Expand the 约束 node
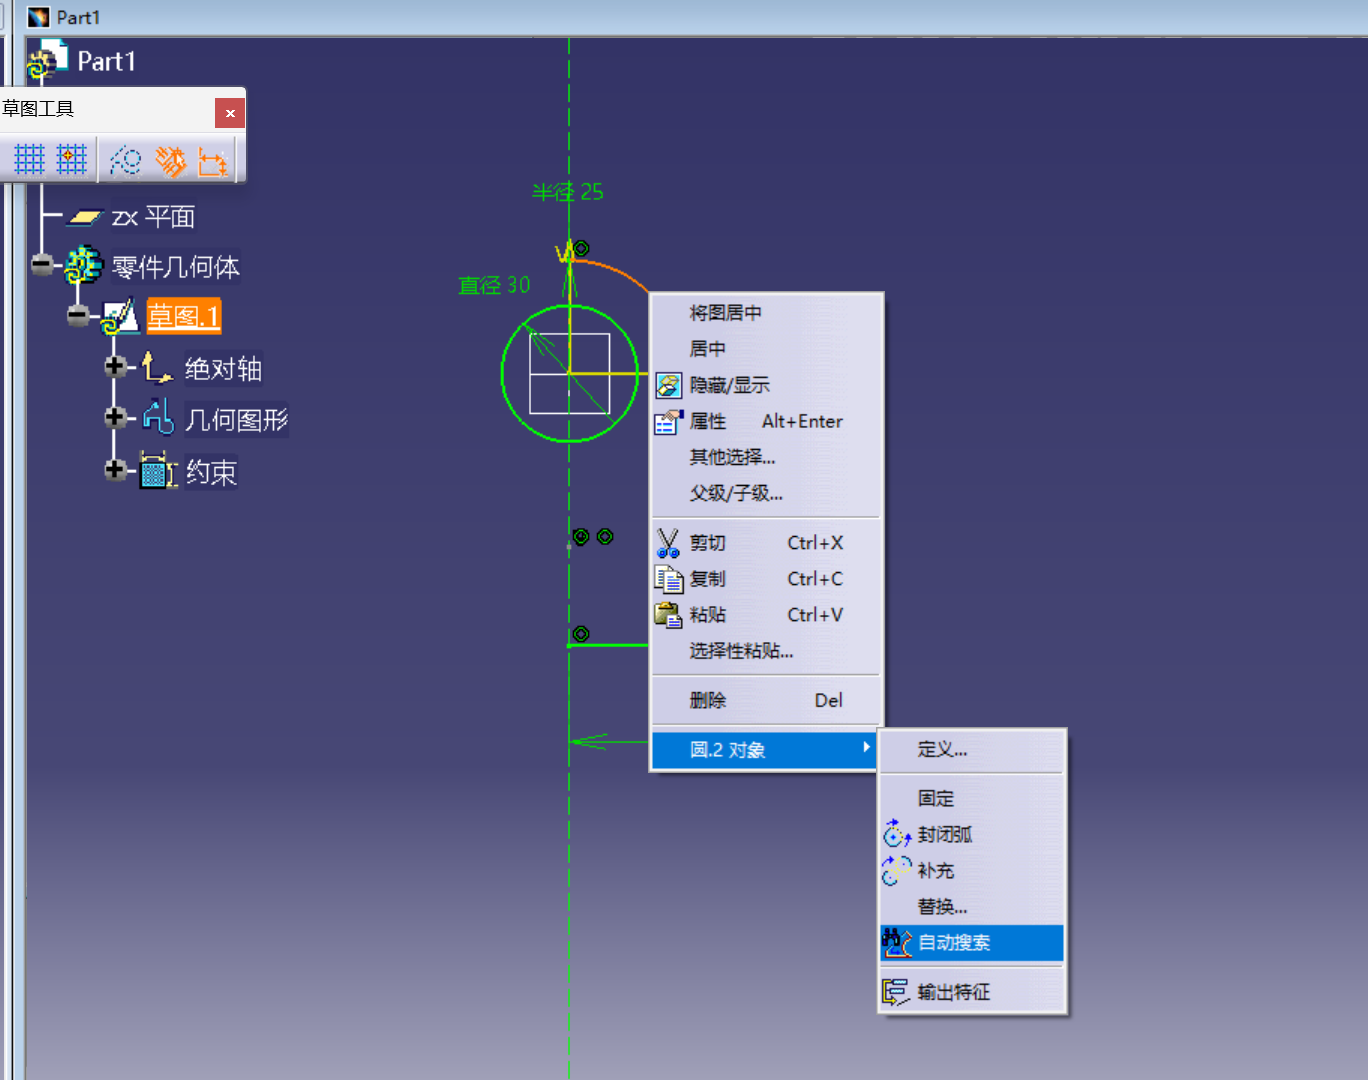 (x=115, y=469)
